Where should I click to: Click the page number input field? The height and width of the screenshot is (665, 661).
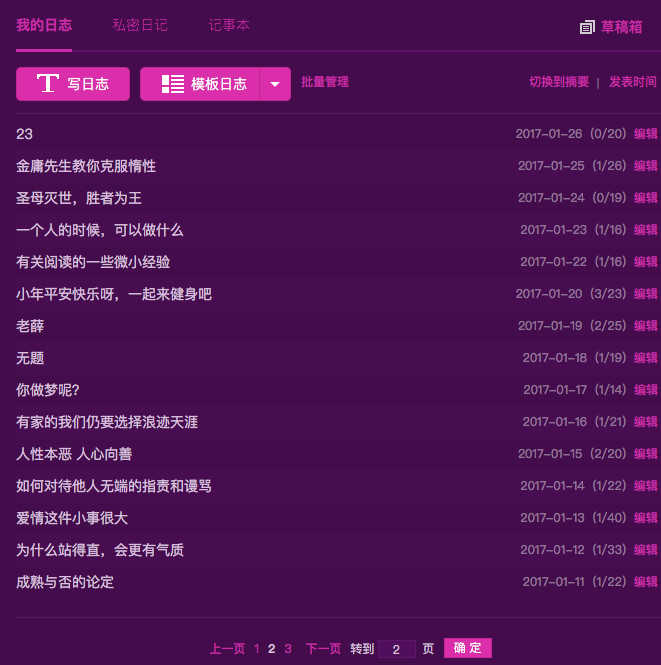[x=396, y=649]
